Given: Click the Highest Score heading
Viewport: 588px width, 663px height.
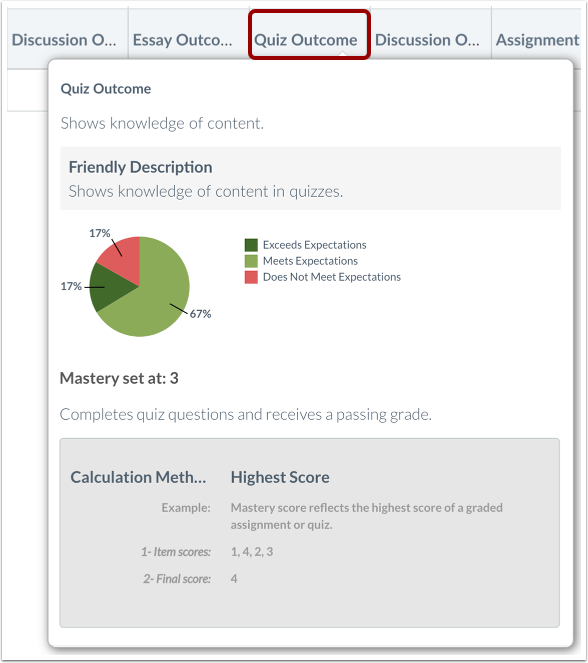Looking at the screenshot, I should pyautogui.click(x=280, y=477).
